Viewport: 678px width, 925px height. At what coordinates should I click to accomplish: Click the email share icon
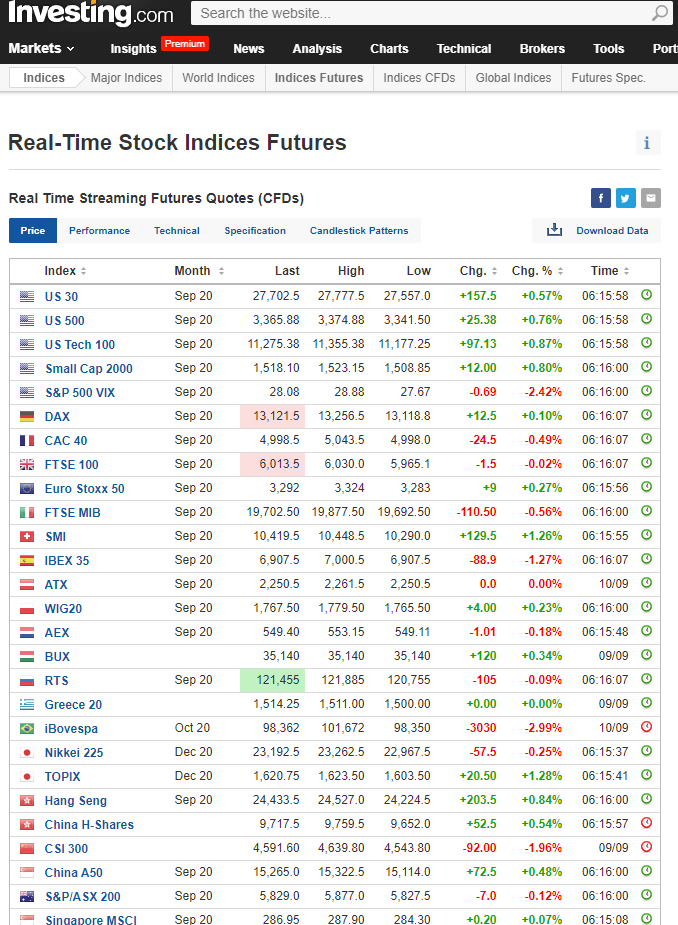651,198
